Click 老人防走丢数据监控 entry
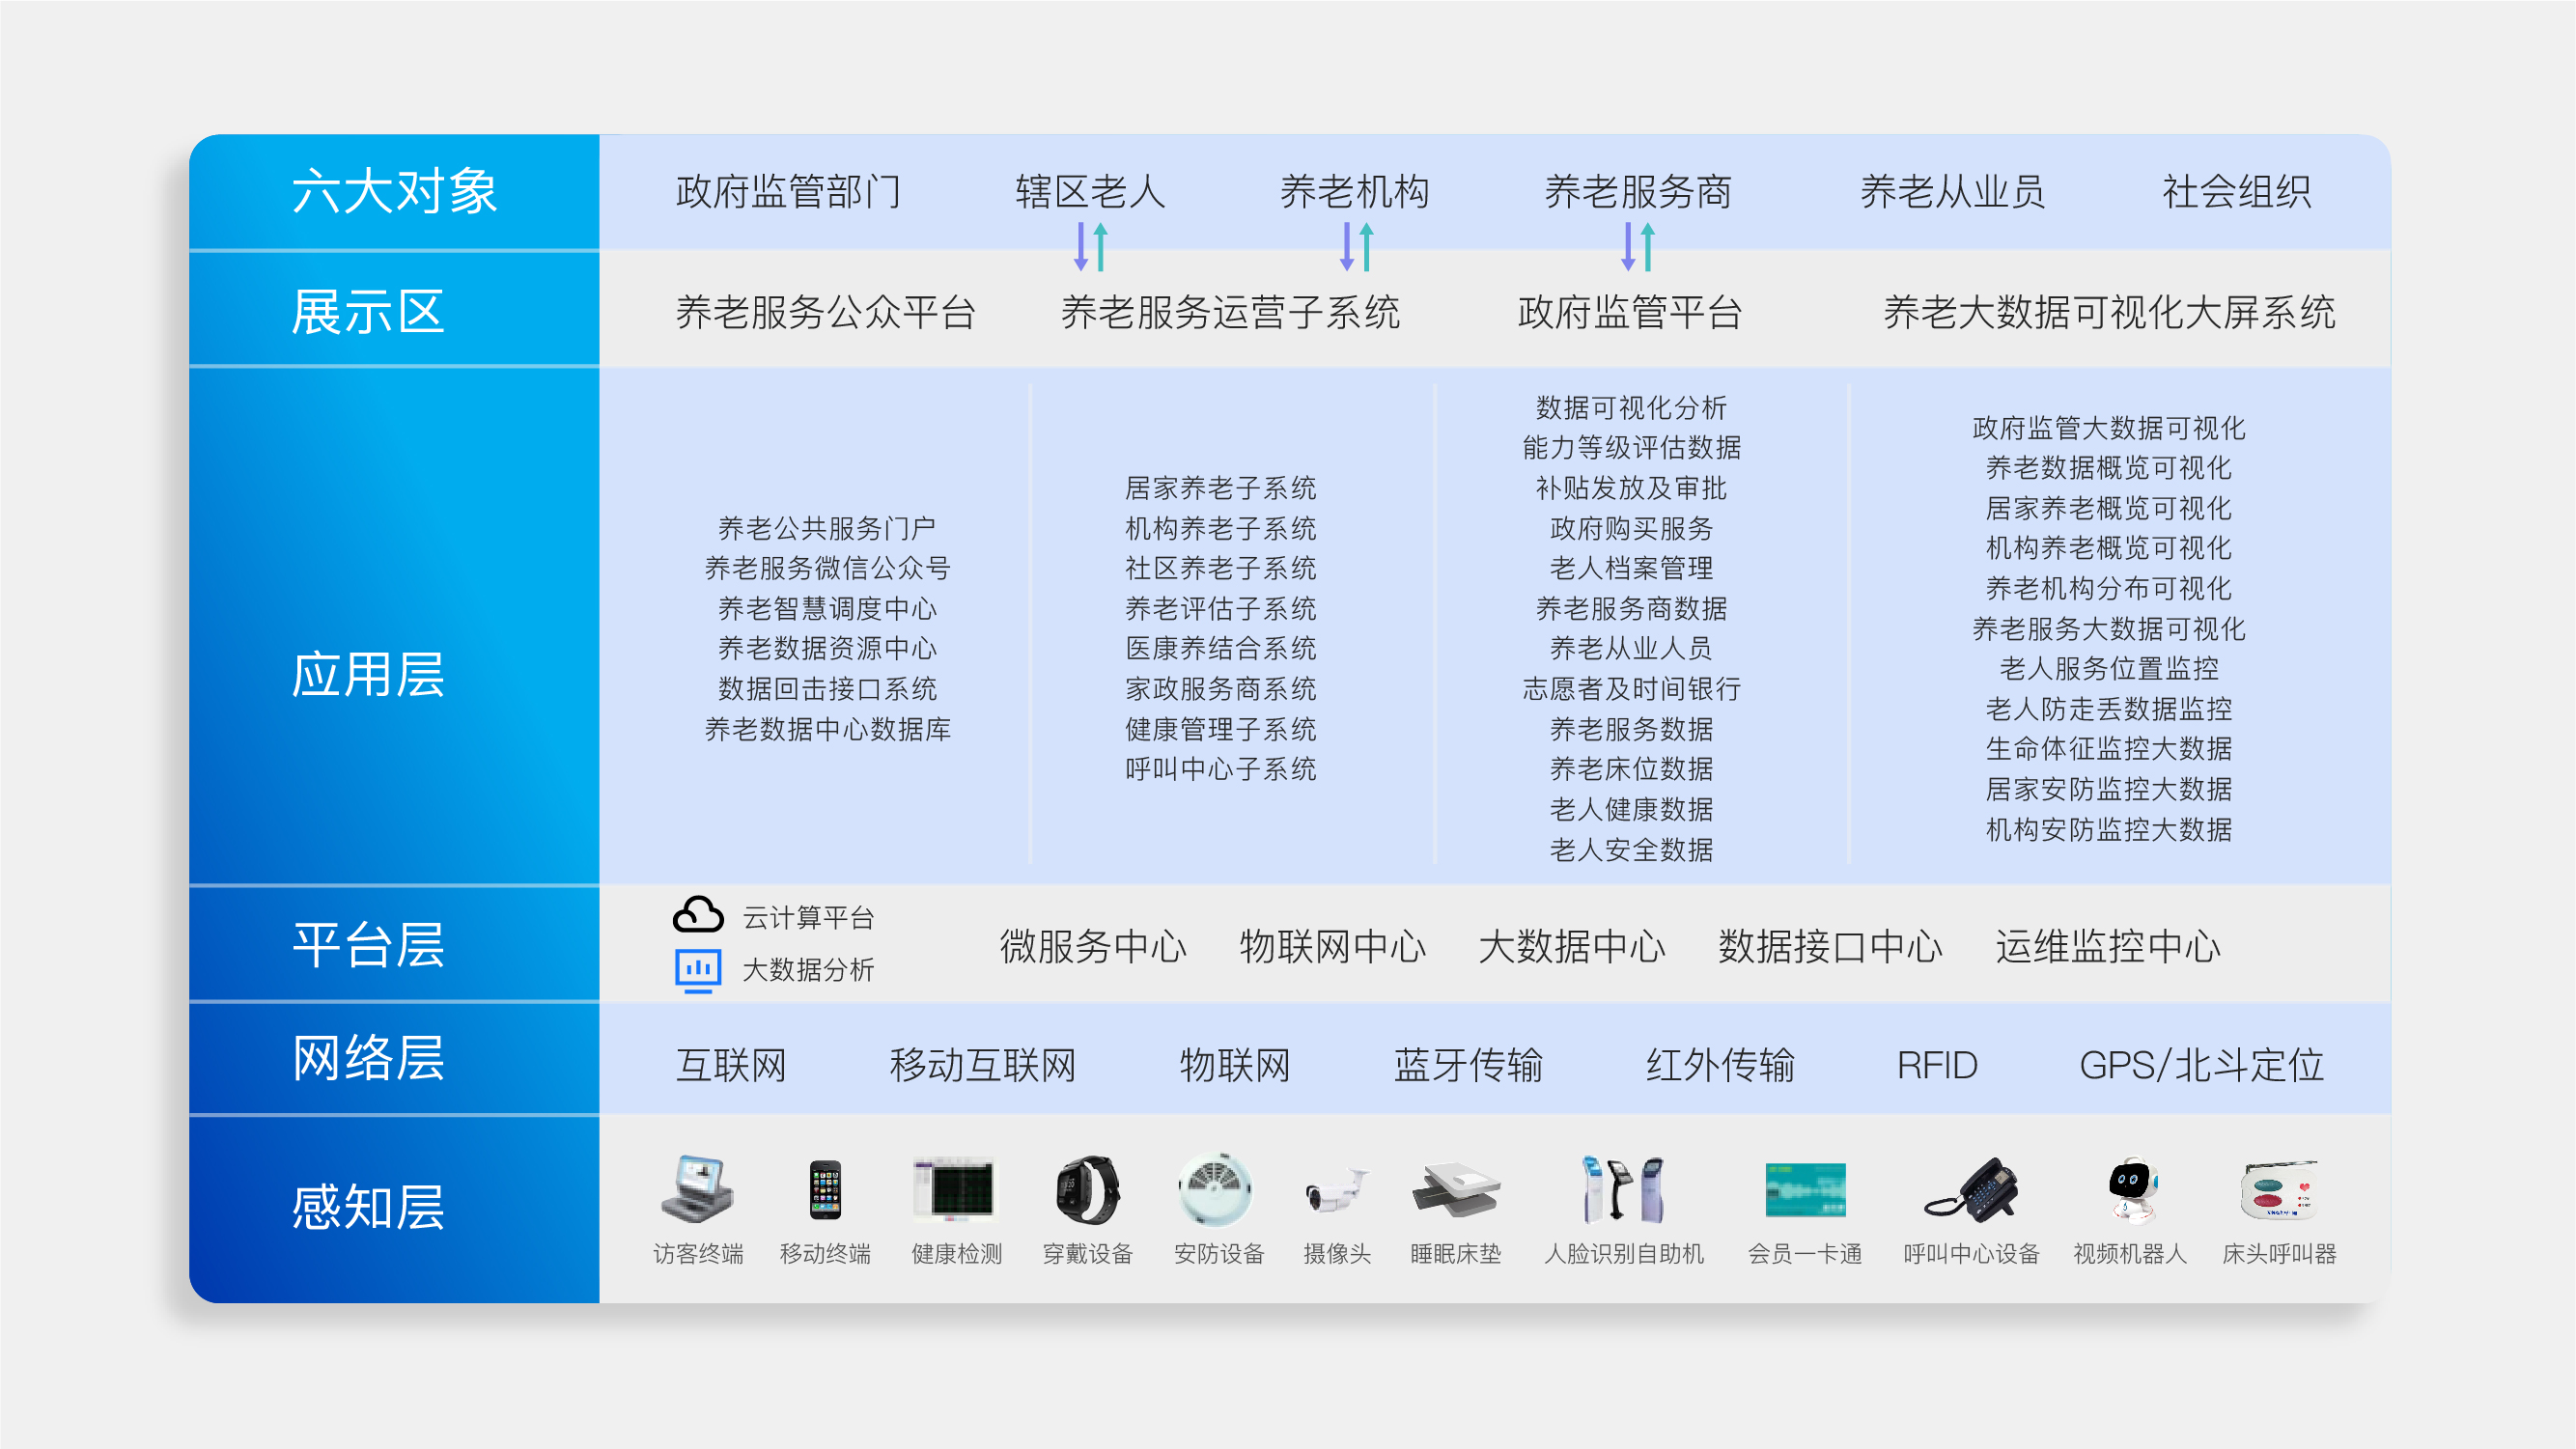The width and height of the screenshot is (2576, 1449). (x=2109, y=709)
